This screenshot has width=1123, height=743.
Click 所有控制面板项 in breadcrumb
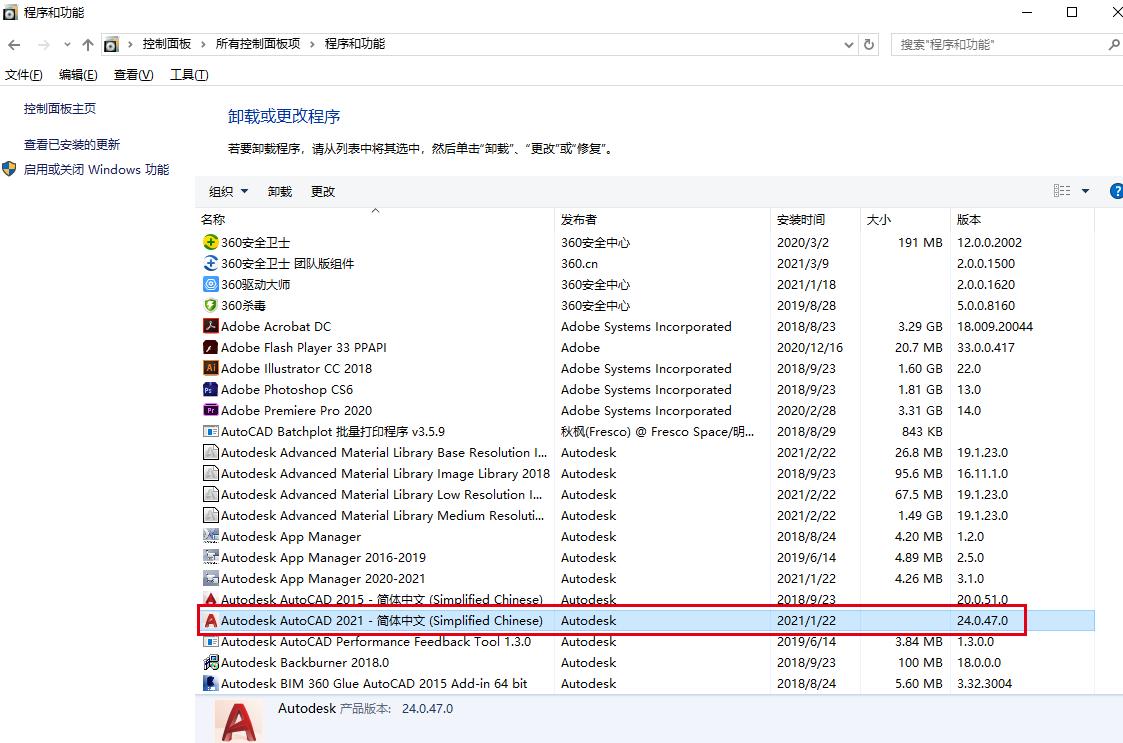(258, 44)
